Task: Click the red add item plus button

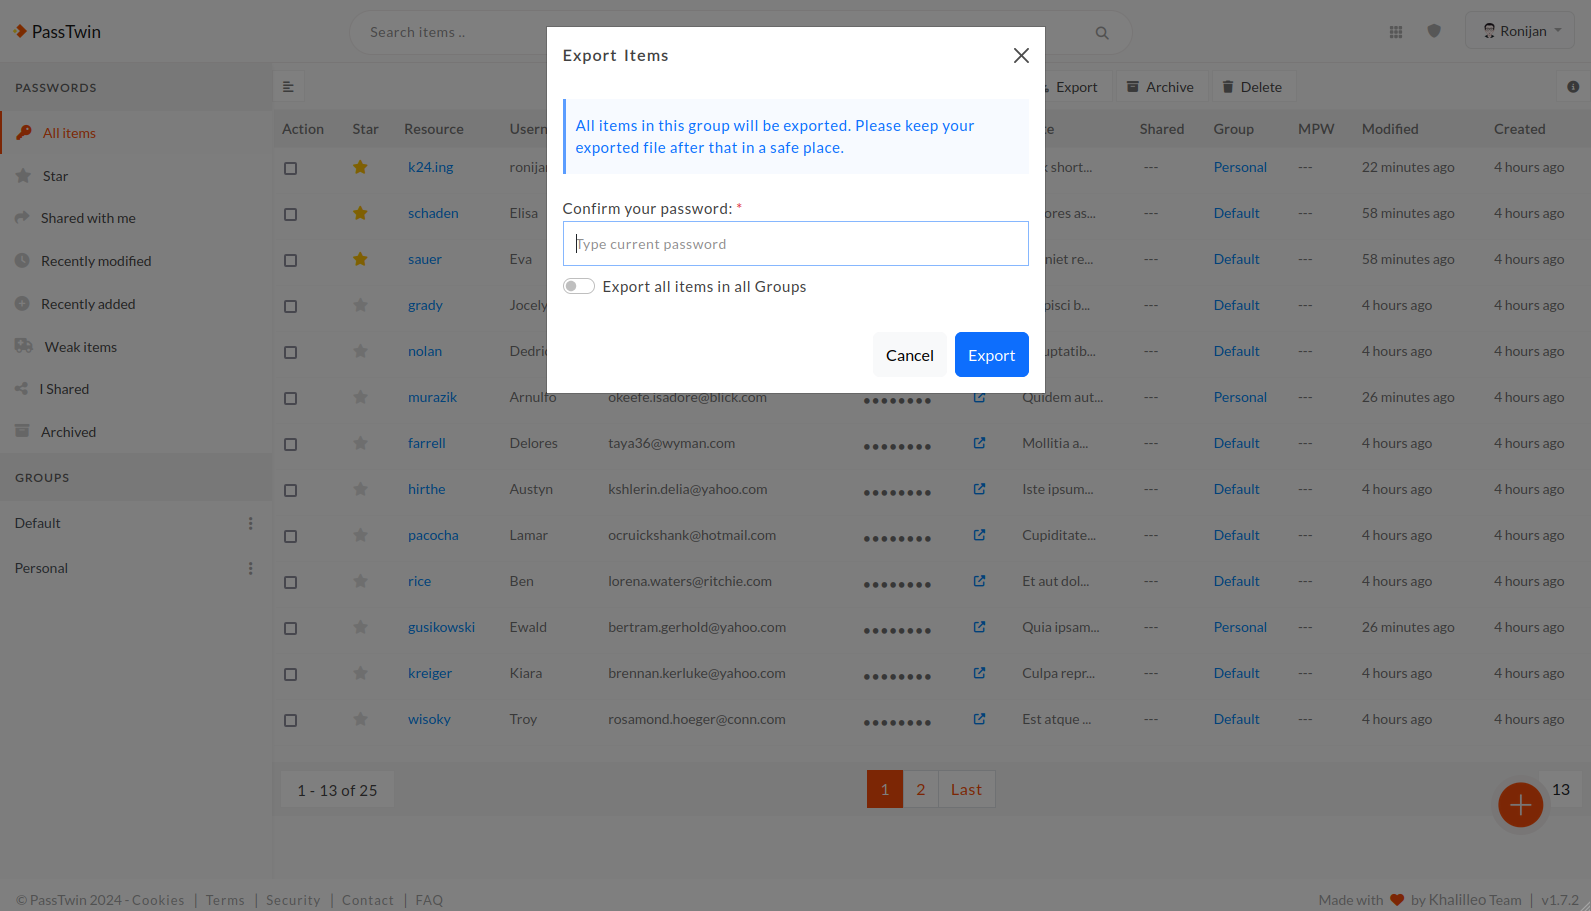Action: click(x=1520, y=805)
